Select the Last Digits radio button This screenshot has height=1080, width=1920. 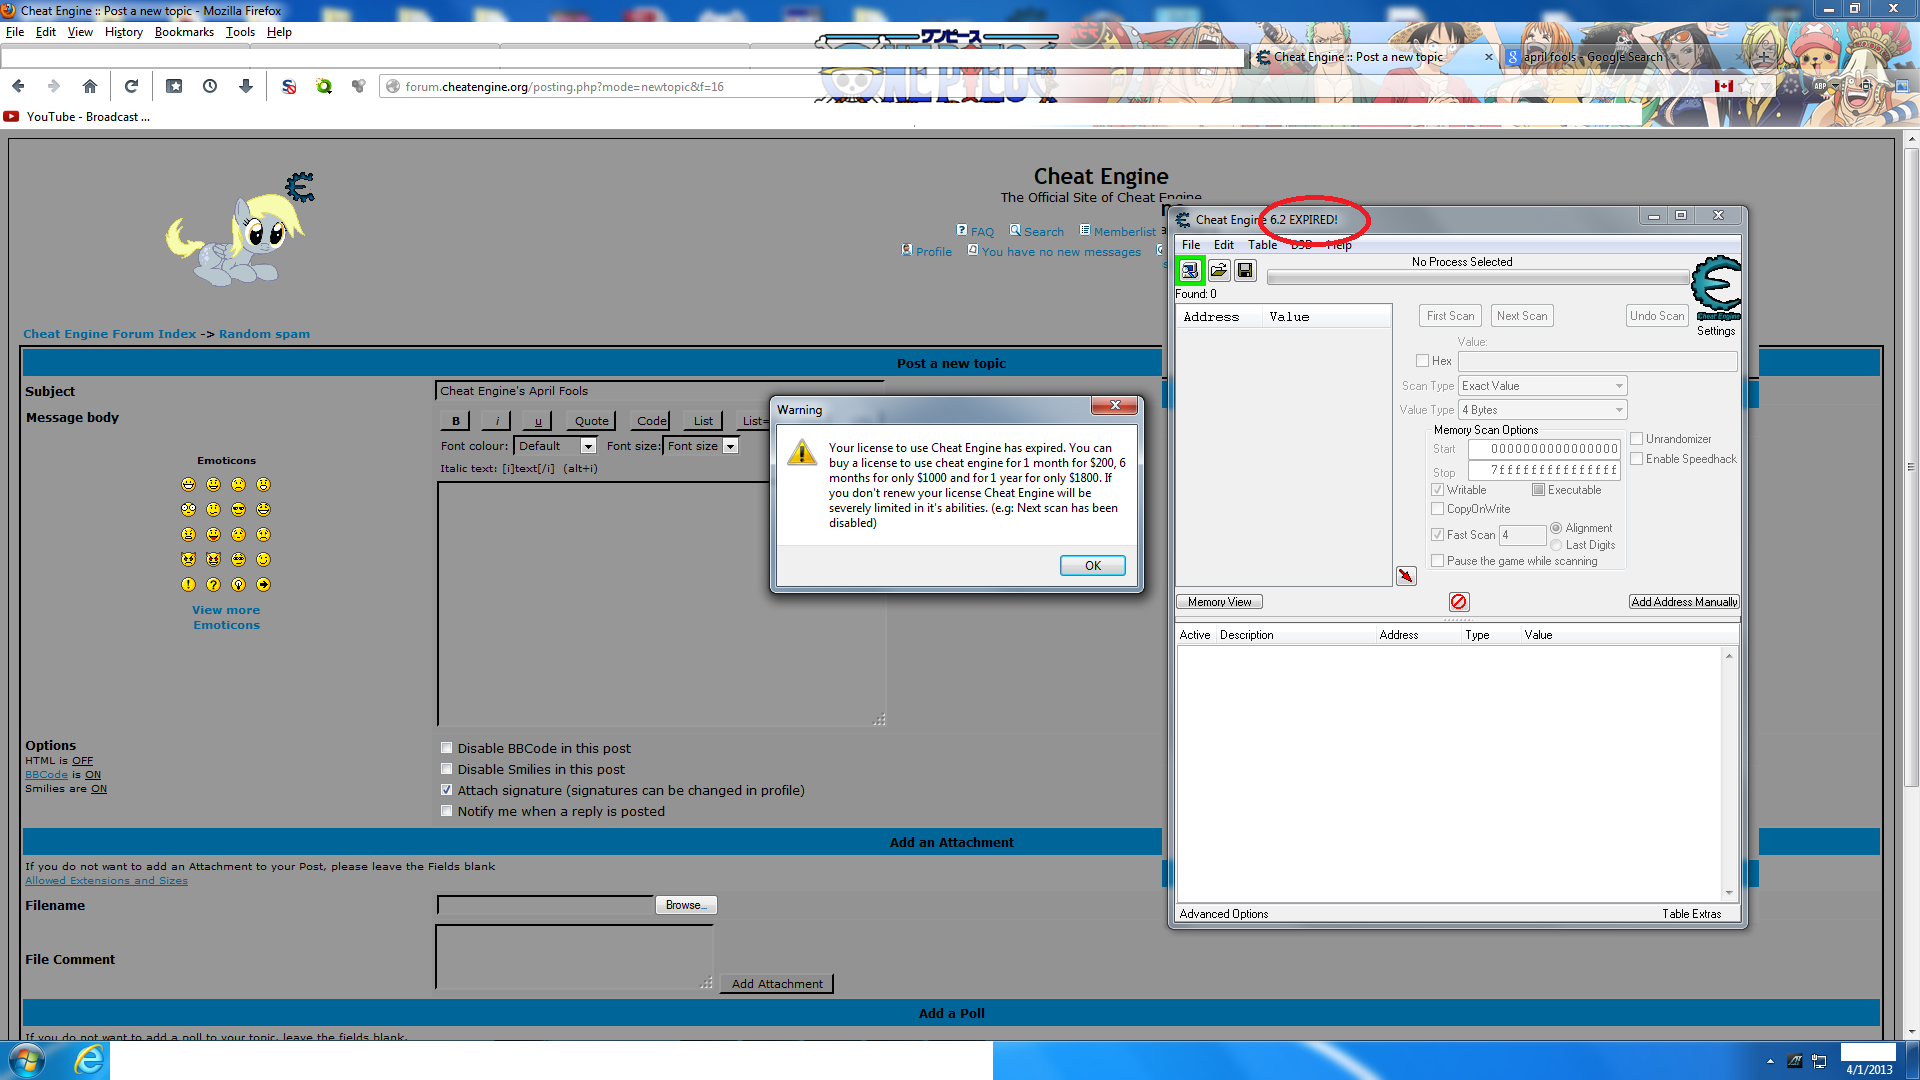point(1556,545)
